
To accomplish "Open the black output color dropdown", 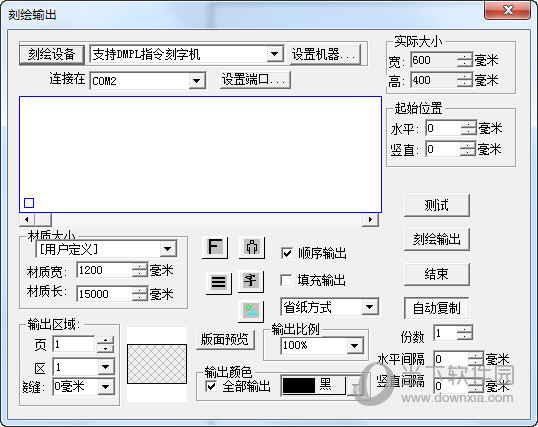I will pyautogui.click(x=355, y=386).
